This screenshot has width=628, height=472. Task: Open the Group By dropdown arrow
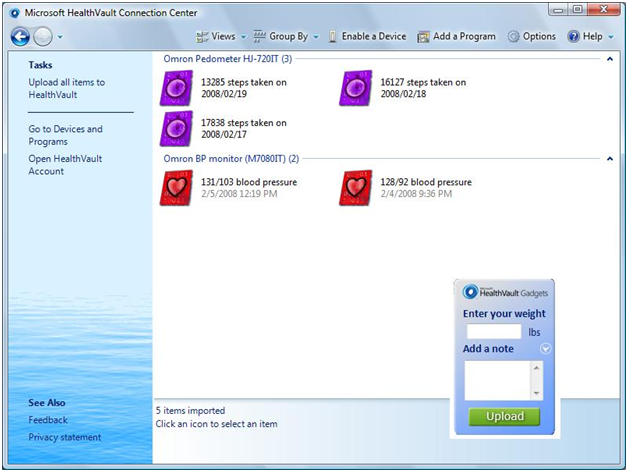coord(316,37)
